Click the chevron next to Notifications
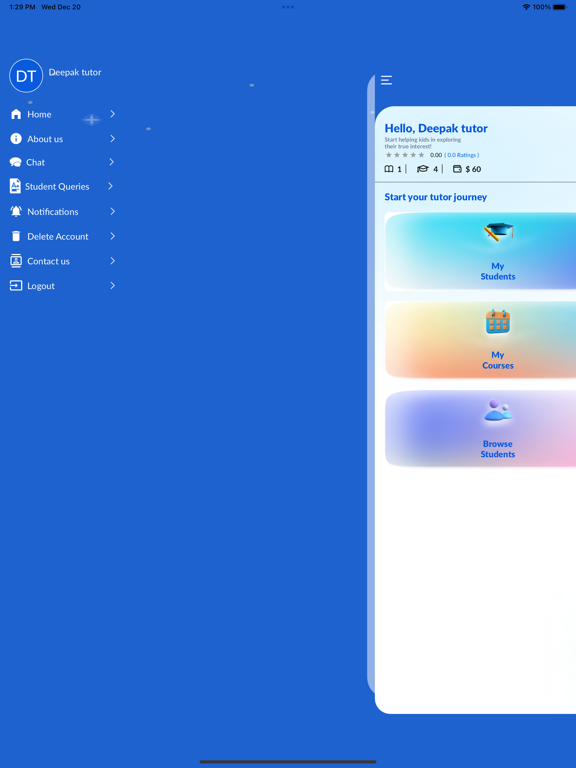576x768 pixels. pyautogui.click(x=113, y=211)
